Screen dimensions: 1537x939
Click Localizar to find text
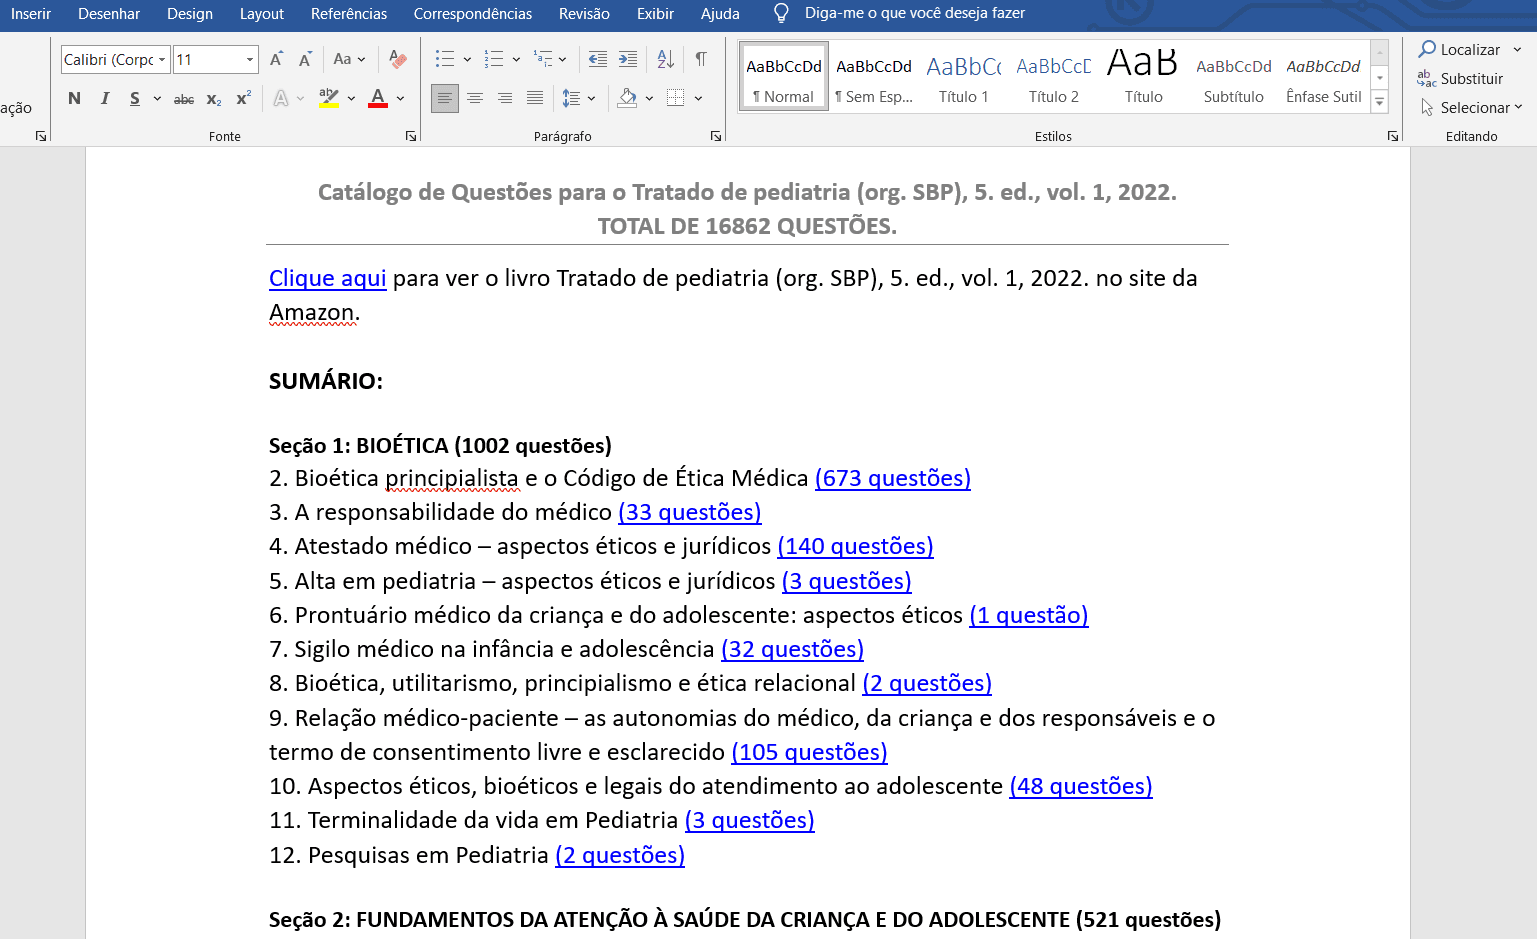coord(1460,50)
